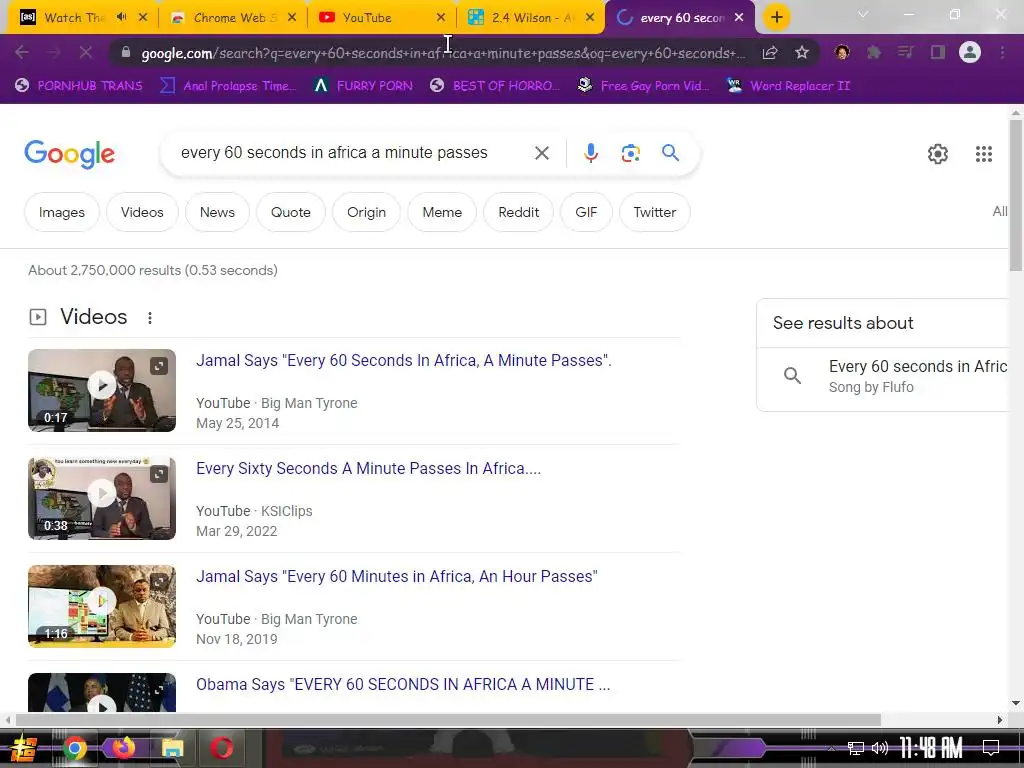Open Jamal Says Every 60 Minutes link
The height and width of the screenshot is (768, 1024).
click(396, 577)
